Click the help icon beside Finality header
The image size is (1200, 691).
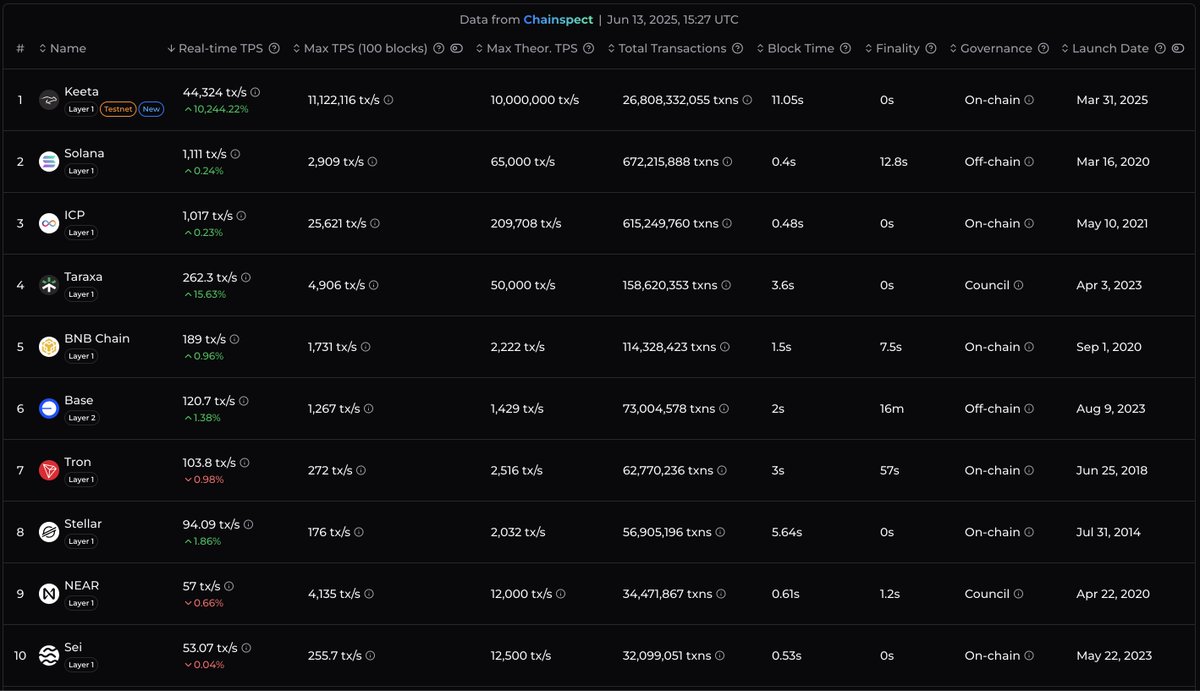[x=931, y=48]
